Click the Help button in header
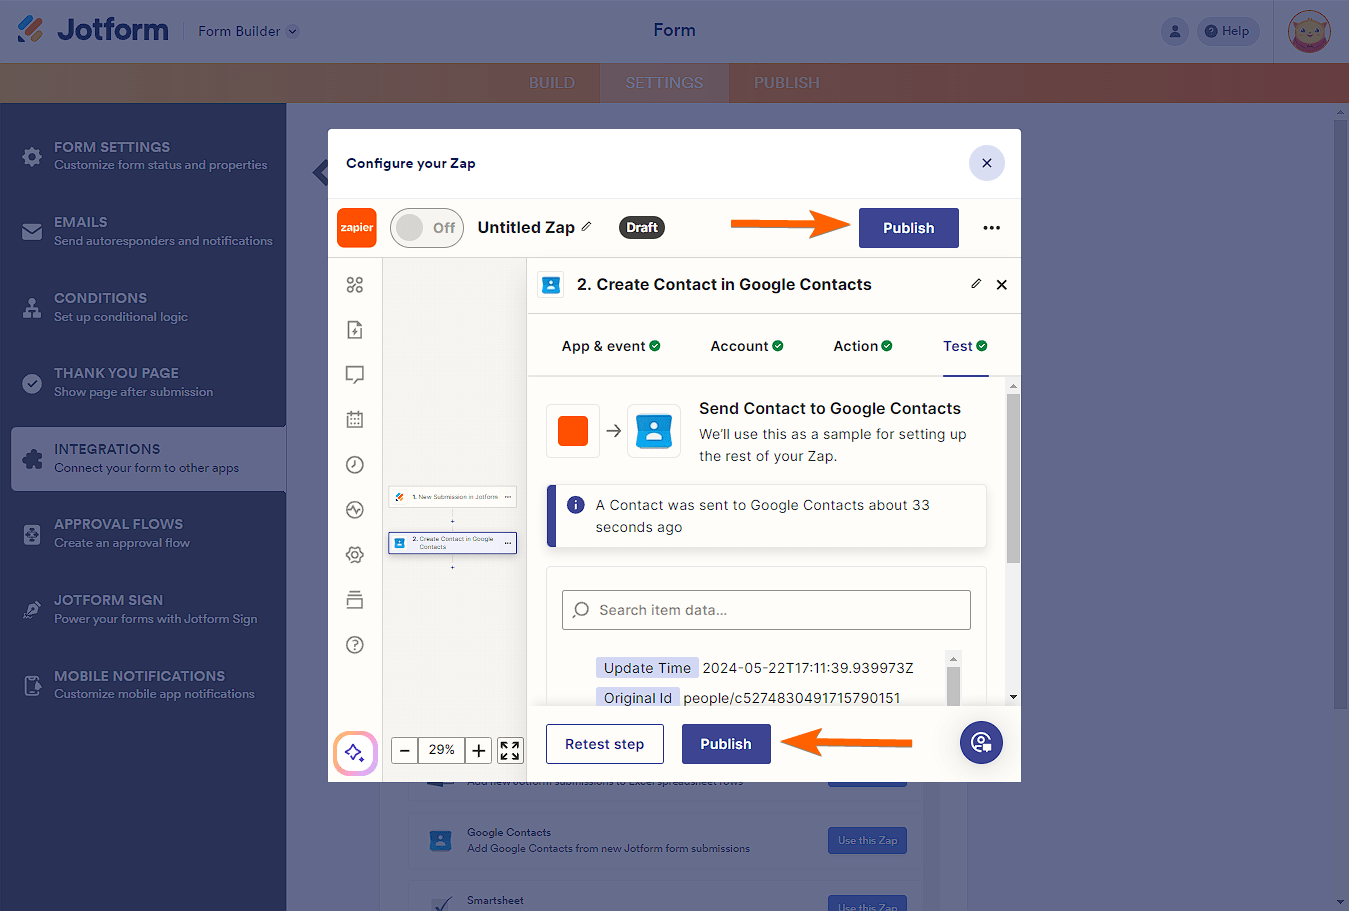The height and width of the screenshot is (911, 1349). [1228, 31]
